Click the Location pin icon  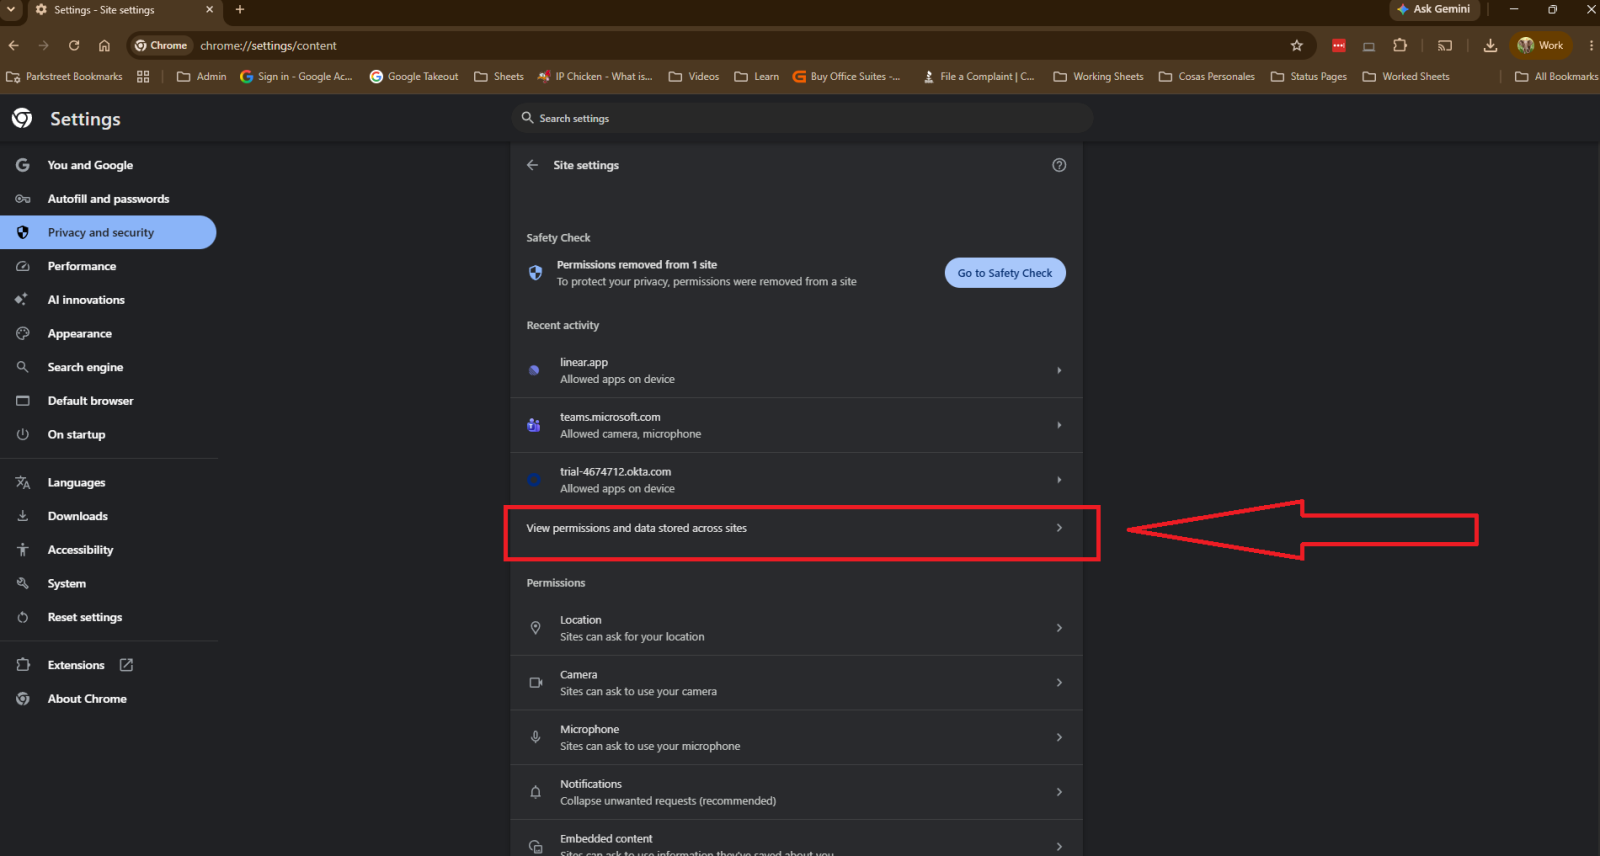coord(535,628)
